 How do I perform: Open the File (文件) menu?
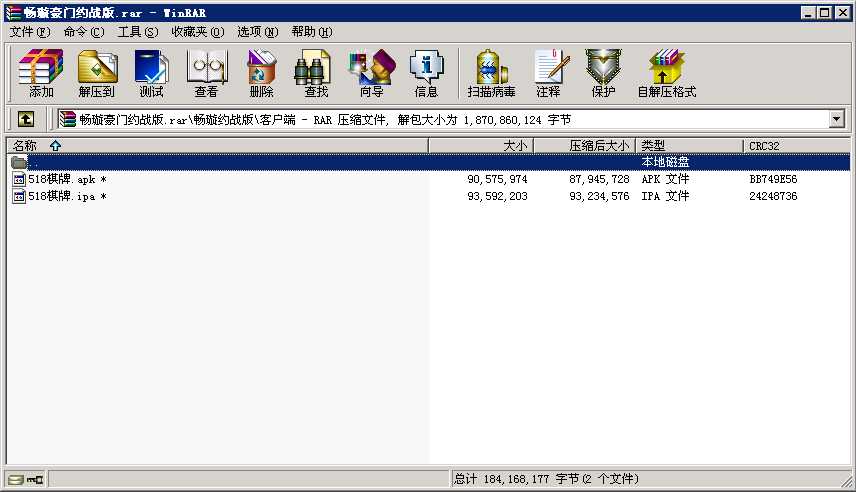pyautogui.click(x=30, y=32)
